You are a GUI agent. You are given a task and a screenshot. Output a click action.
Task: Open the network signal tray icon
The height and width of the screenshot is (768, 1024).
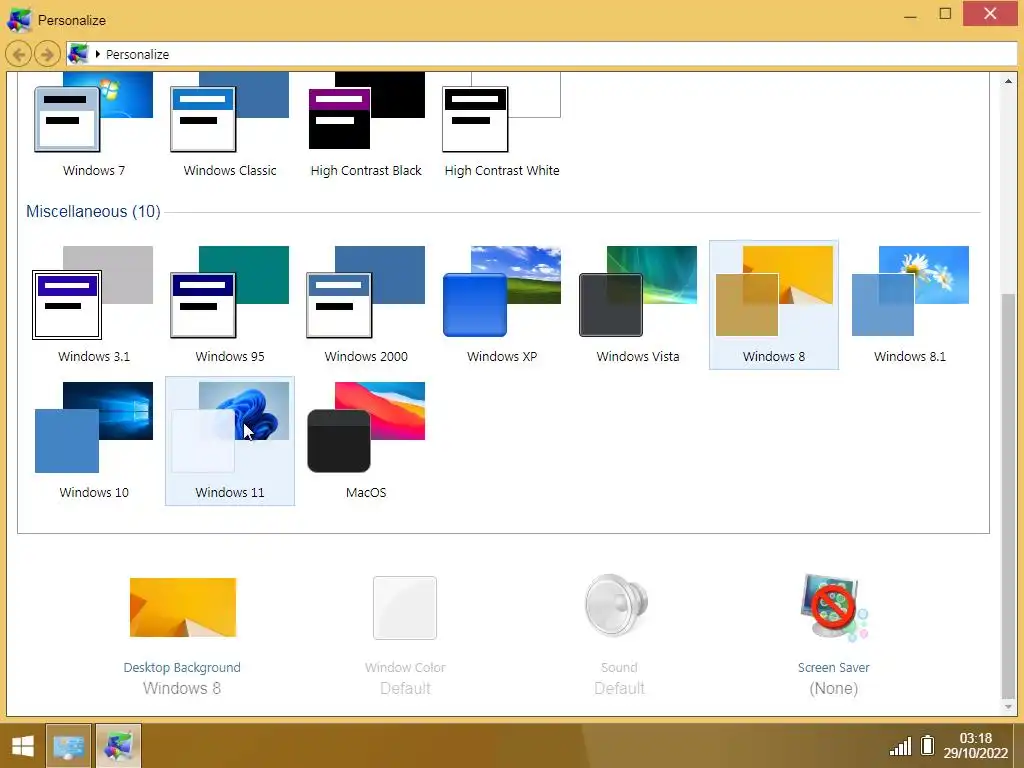pyautogui.click(x=901, y=746)
